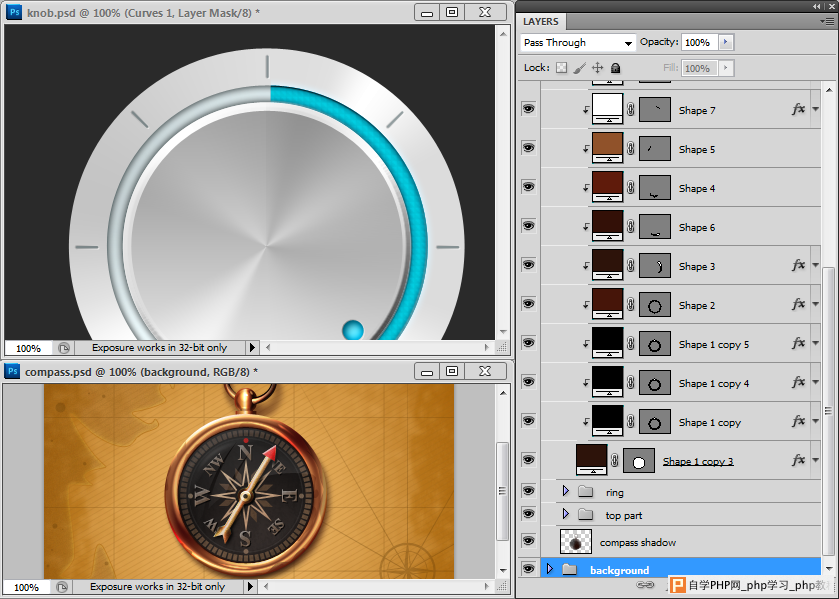Toggle visibility of Shape 6 layer
This screenshot has height=599, width=839.
[x=529, y=226]
